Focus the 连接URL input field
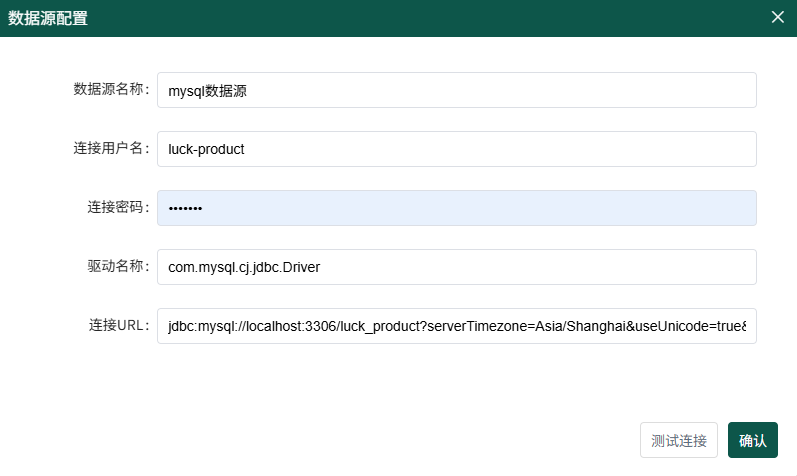797x476 pixels. tap(456, 326)
